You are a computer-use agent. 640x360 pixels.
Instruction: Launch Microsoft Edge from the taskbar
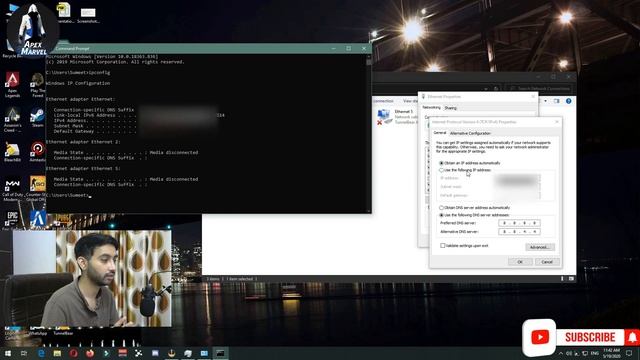coord(41,353)
